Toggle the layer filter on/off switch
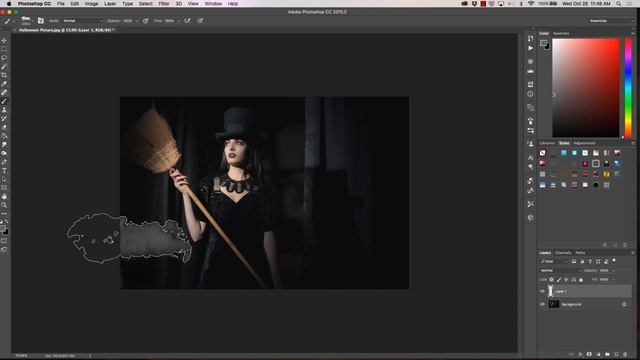 [614, 260]
